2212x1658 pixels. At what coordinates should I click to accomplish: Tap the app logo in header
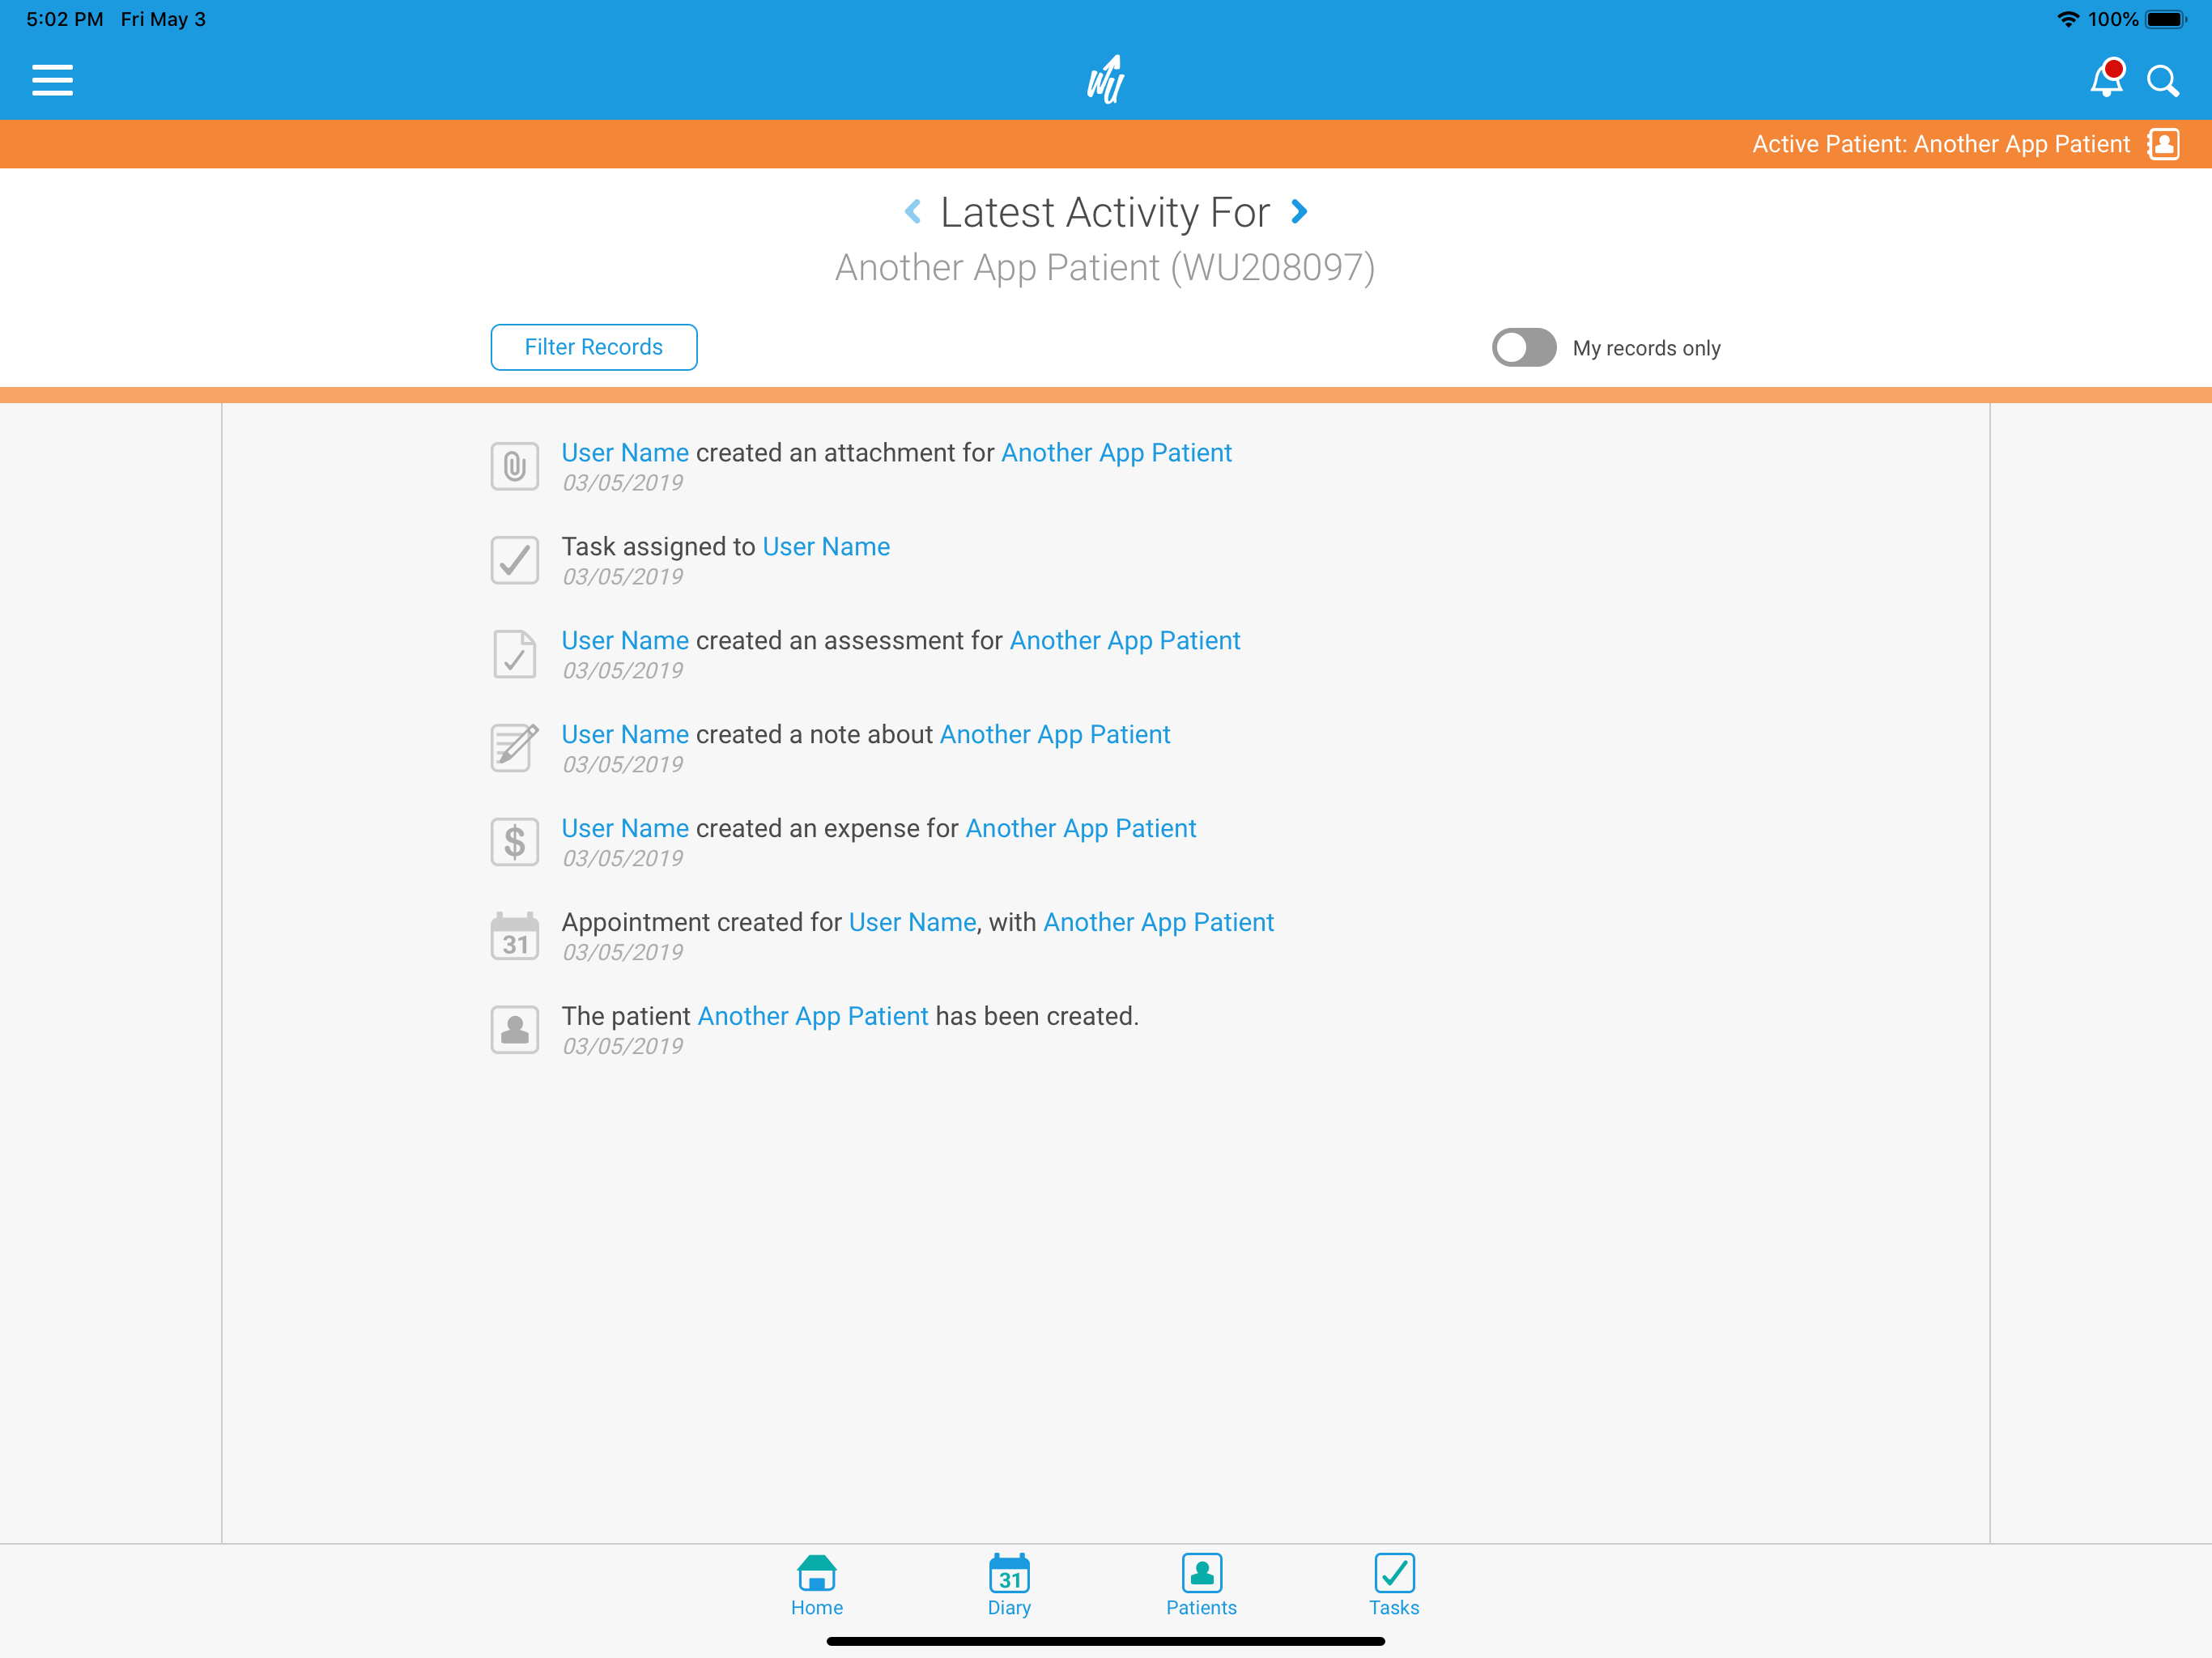click(1106, 80)
